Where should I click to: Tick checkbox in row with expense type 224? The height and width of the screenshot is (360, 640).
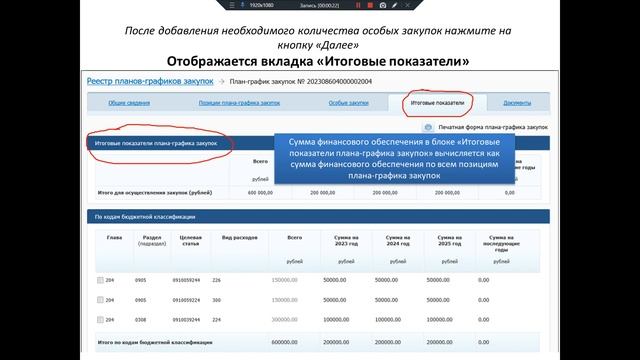(x=100, y=320)
